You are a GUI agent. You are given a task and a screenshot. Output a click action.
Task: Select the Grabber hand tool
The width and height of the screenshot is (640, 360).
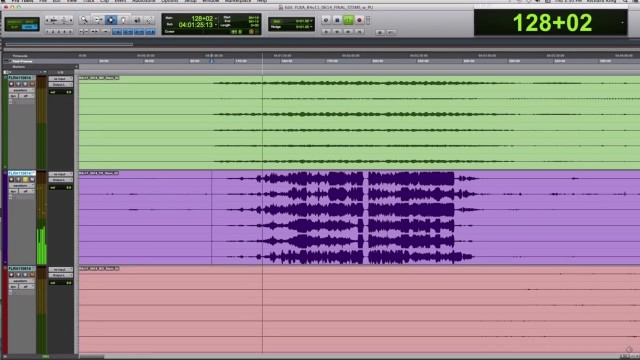(123, 20)
